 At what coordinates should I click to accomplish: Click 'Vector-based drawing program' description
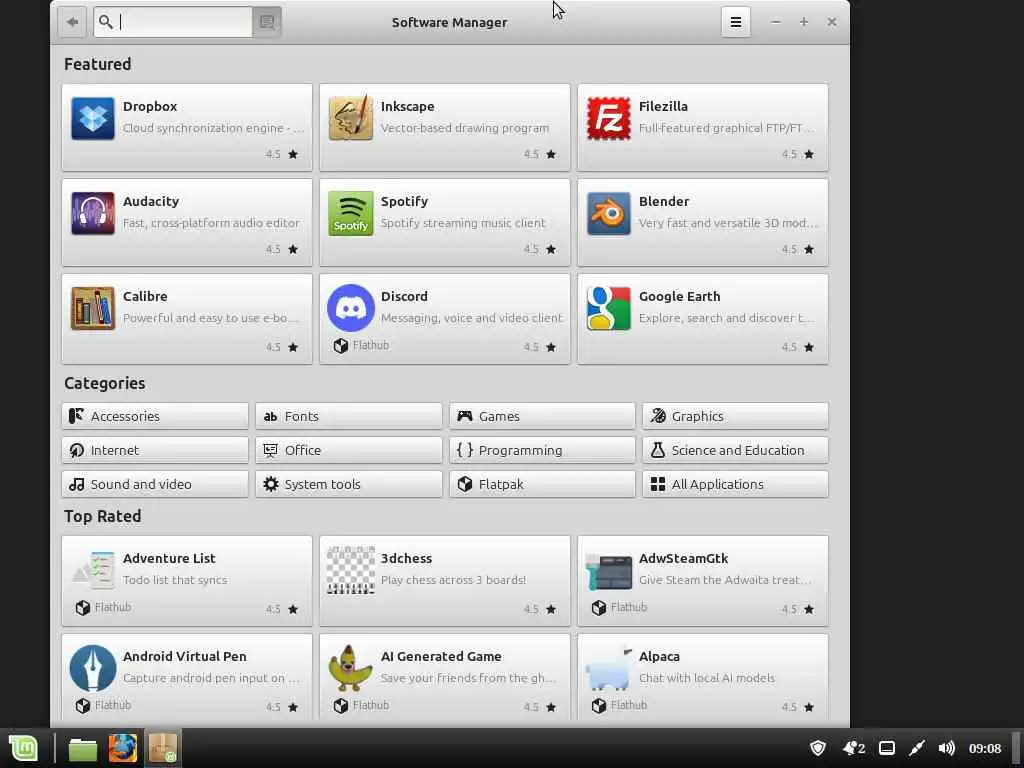465,128
